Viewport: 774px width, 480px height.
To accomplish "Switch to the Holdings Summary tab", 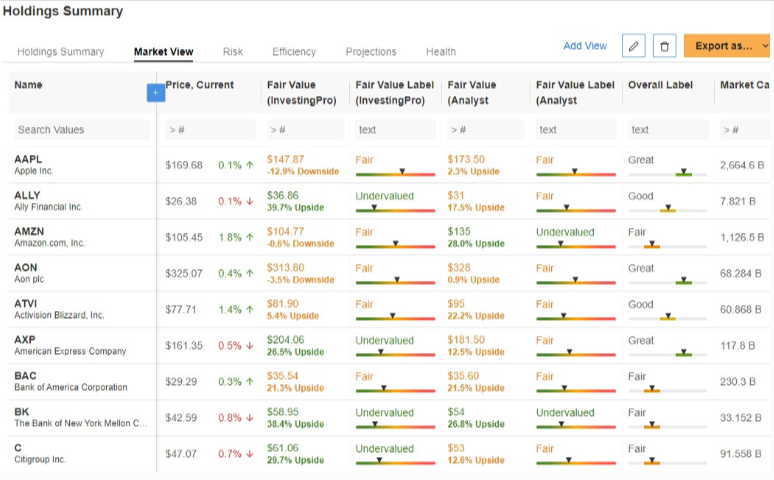I will click(61, 52).
